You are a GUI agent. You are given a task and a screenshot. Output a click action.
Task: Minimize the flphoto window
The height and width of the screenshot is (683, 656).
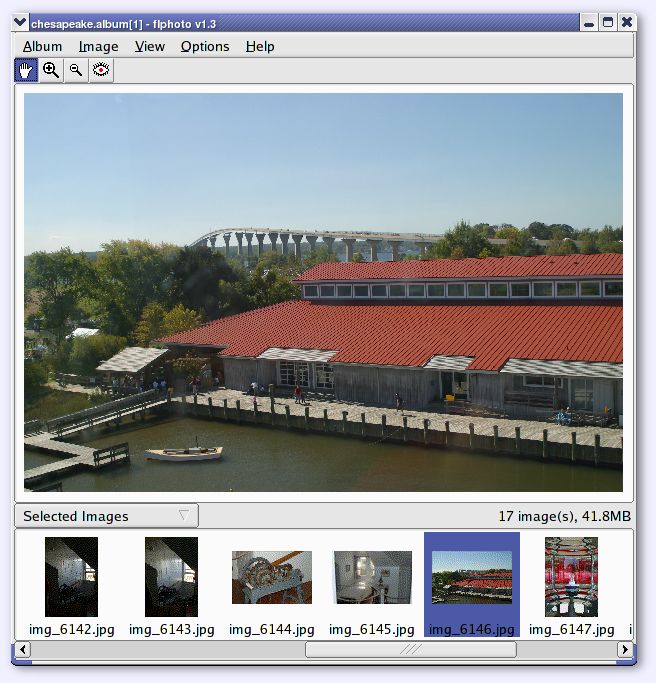pyautogui.click(x=589, y=23)
